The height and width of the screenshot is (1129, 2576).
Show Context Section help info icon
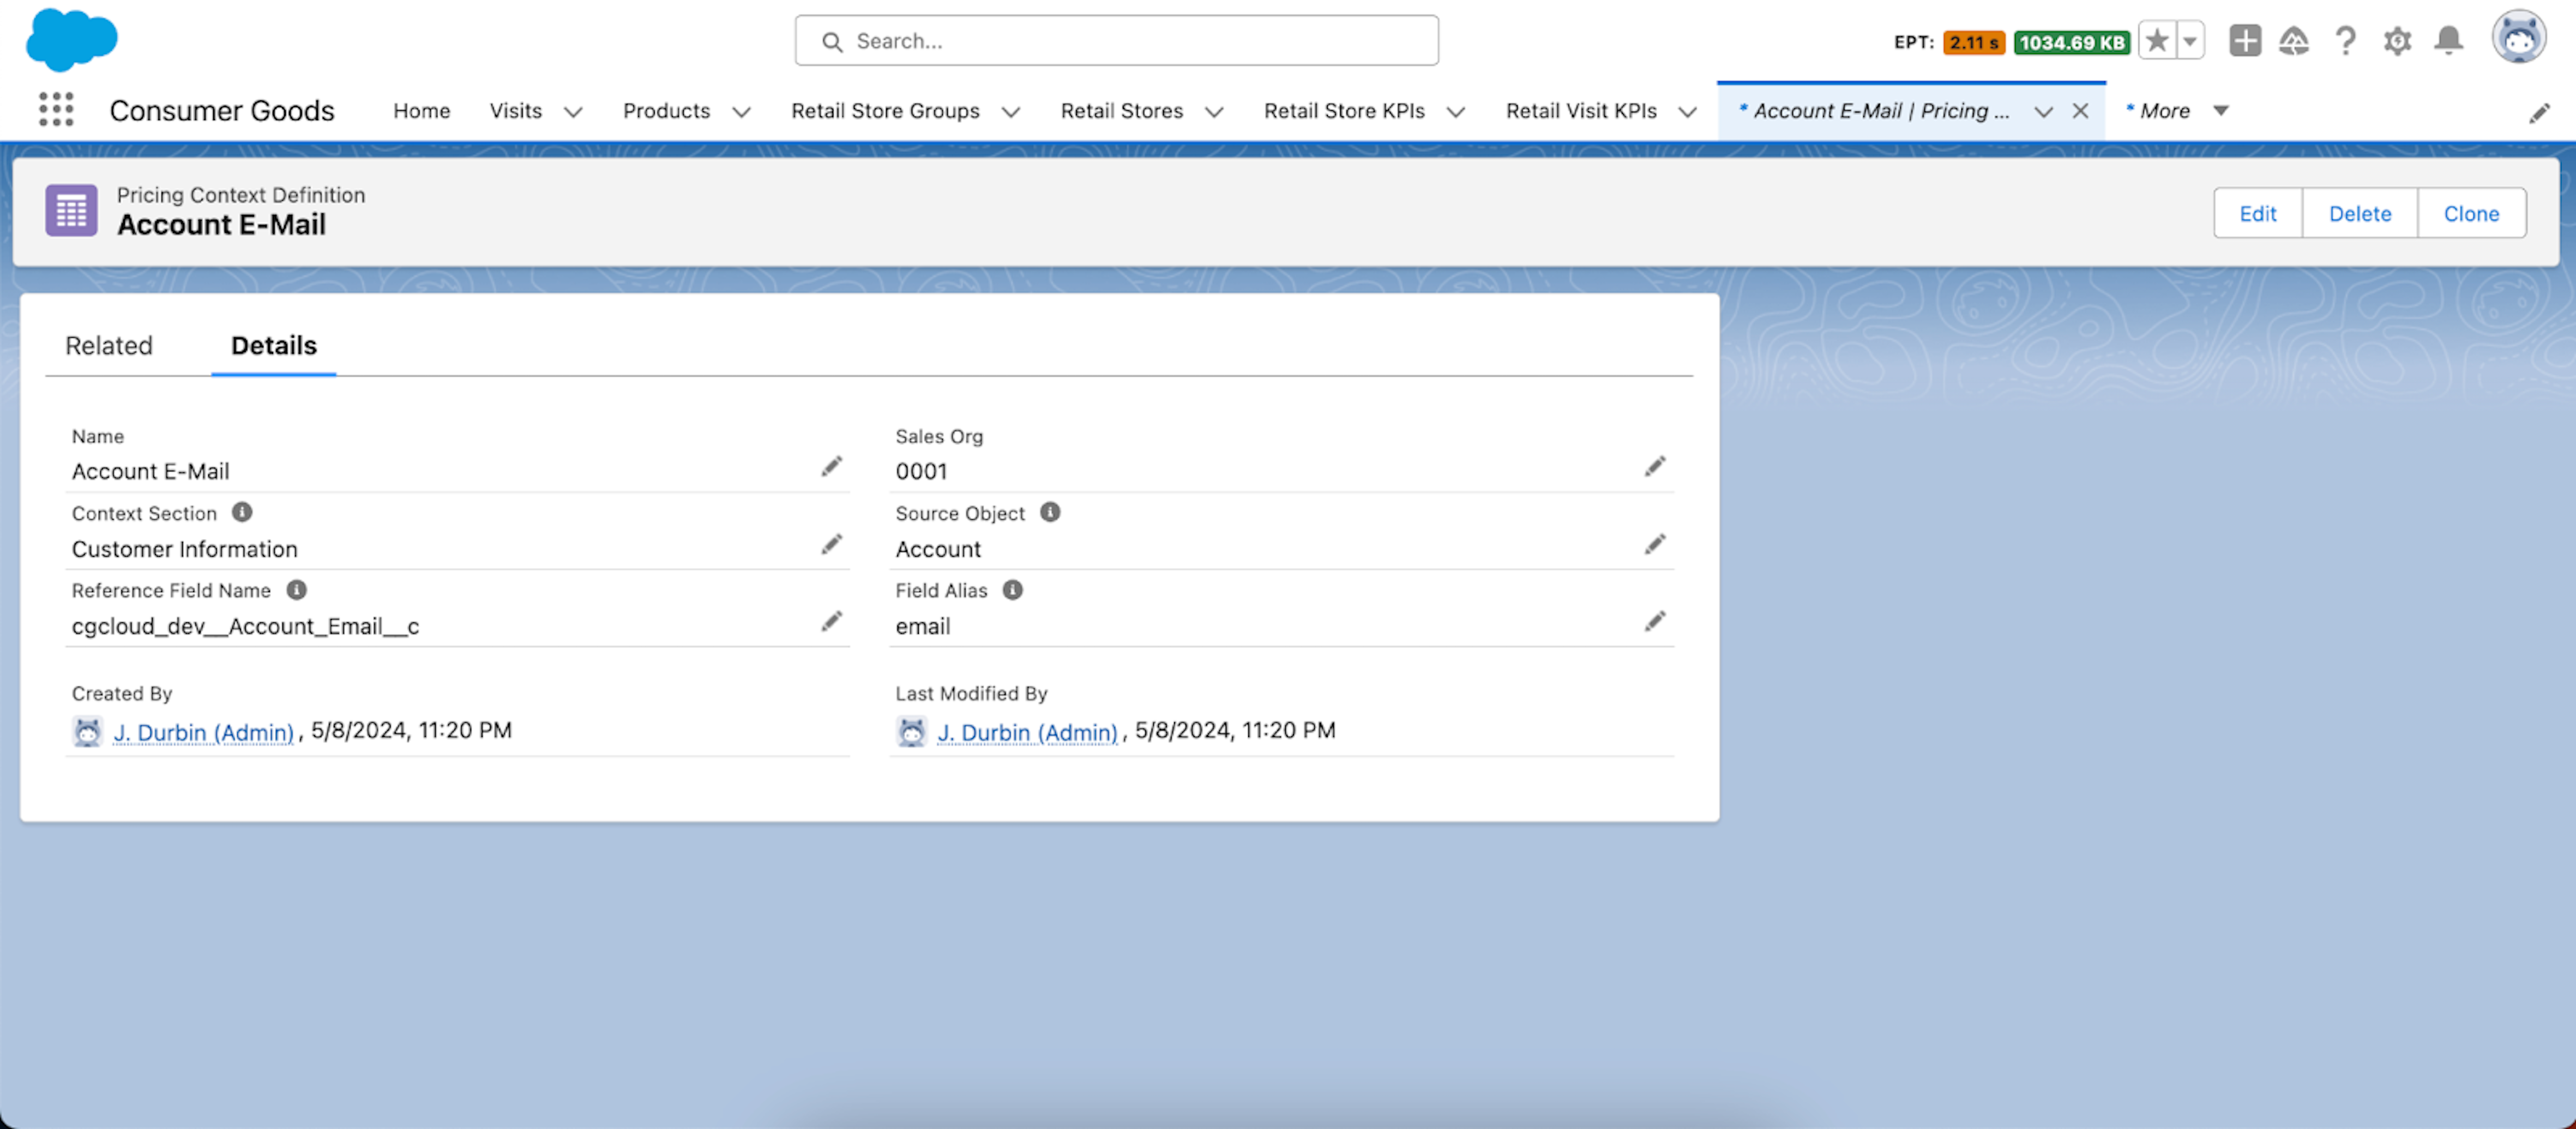coord(242,512)
